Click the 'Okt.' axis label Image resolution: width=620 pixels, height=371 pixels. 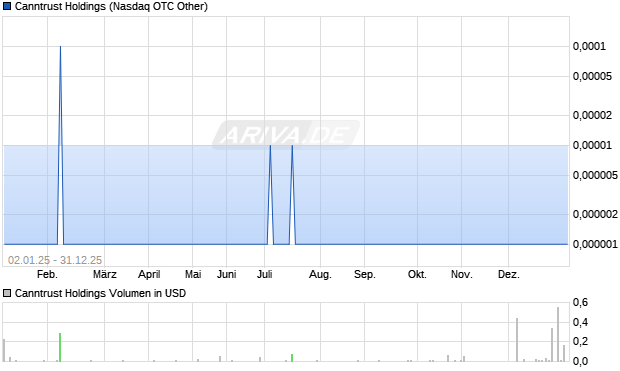click(417, 274)
